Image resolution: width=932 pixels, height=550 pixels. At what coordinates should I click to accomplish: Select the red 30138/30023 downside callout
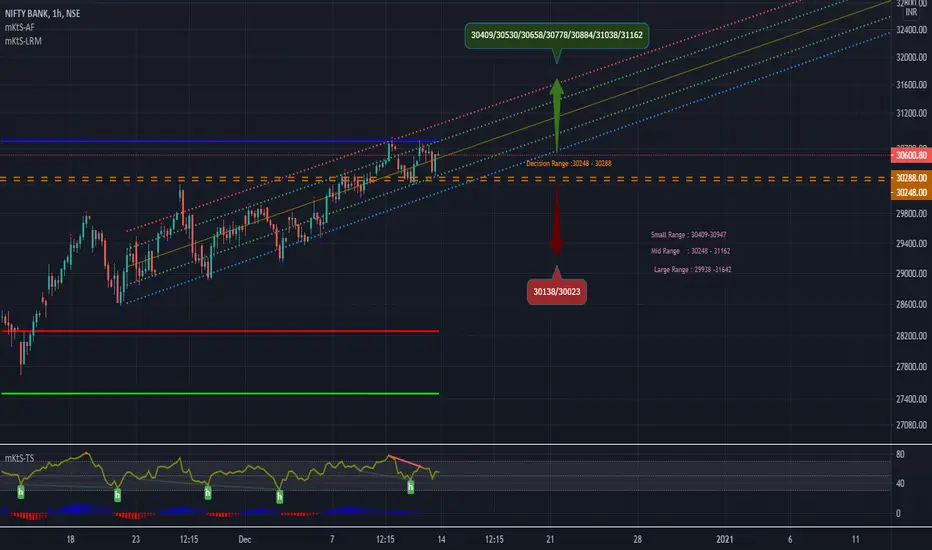click(556, 291)
